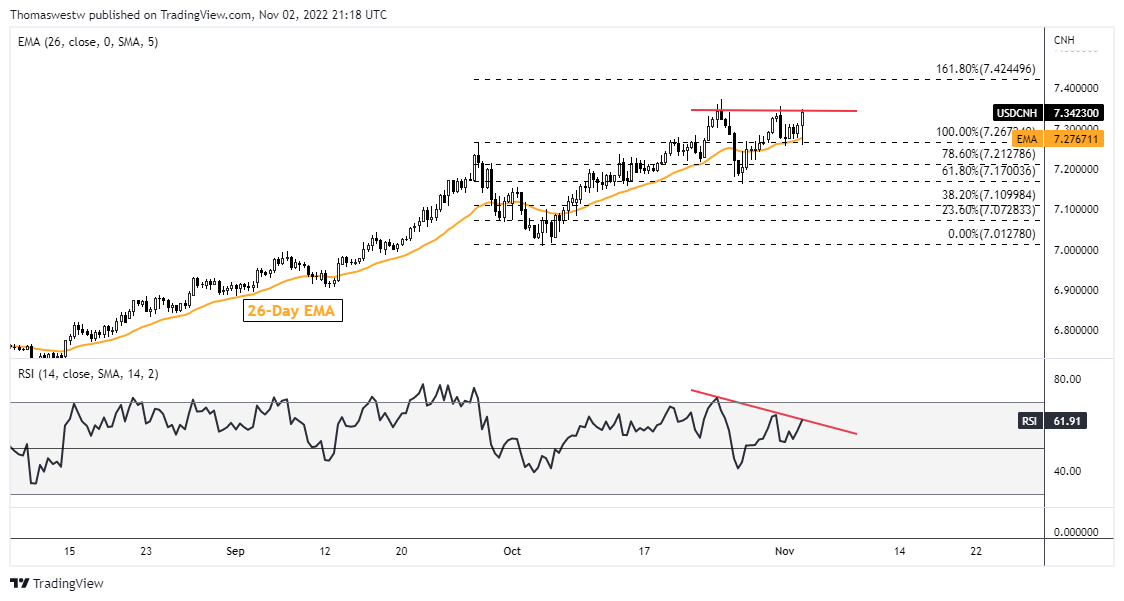Click the Oct label on the date axis
Viewport: 1124px width, 601px height.
513,551
